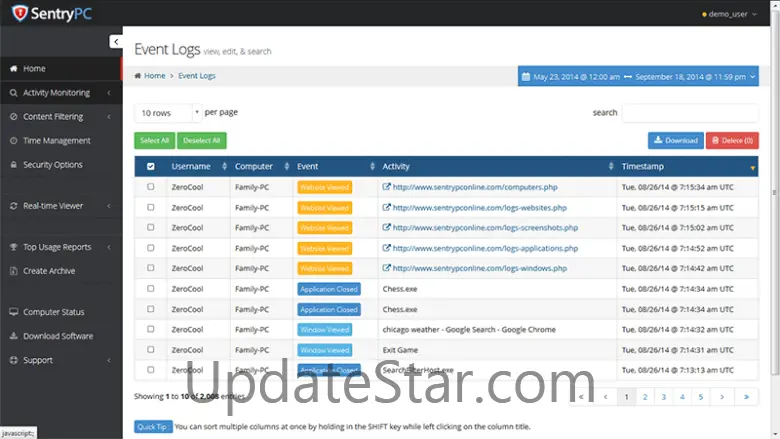This screenshot has height=439, width=780.
Task: Click the Activity Monitoring magnifier icon
Action: point(13,93)
